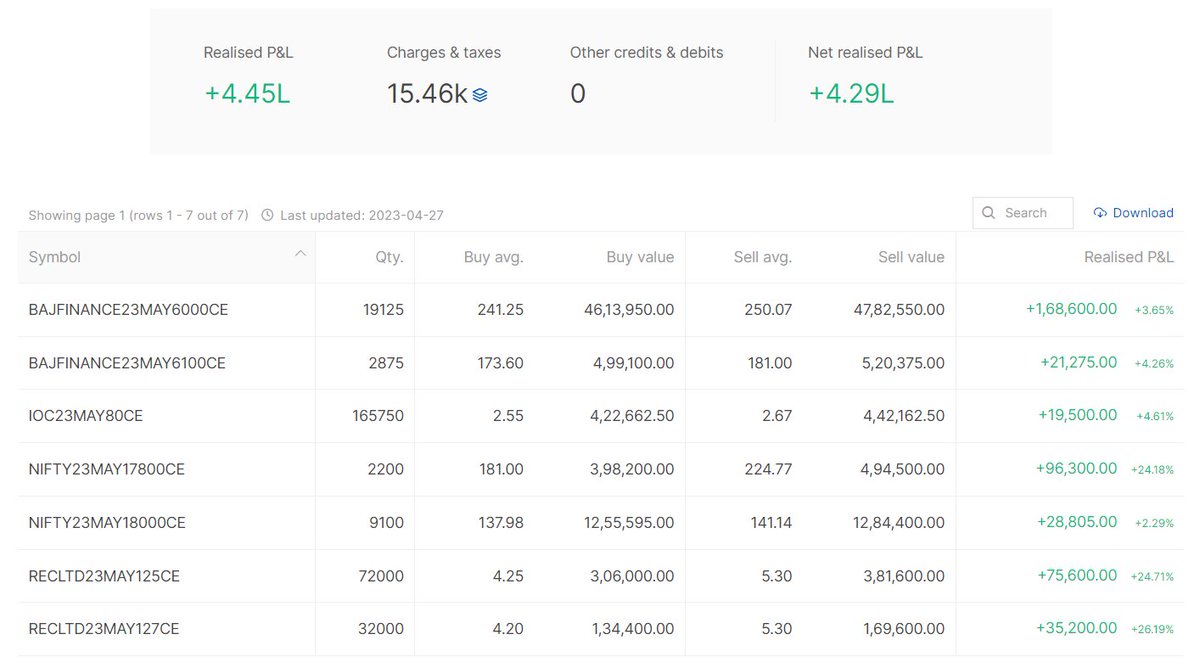Click Charges & taxes value 15.46k
Image resolution: width=1200 pixels, height=668 pixels.
point(427,94)
